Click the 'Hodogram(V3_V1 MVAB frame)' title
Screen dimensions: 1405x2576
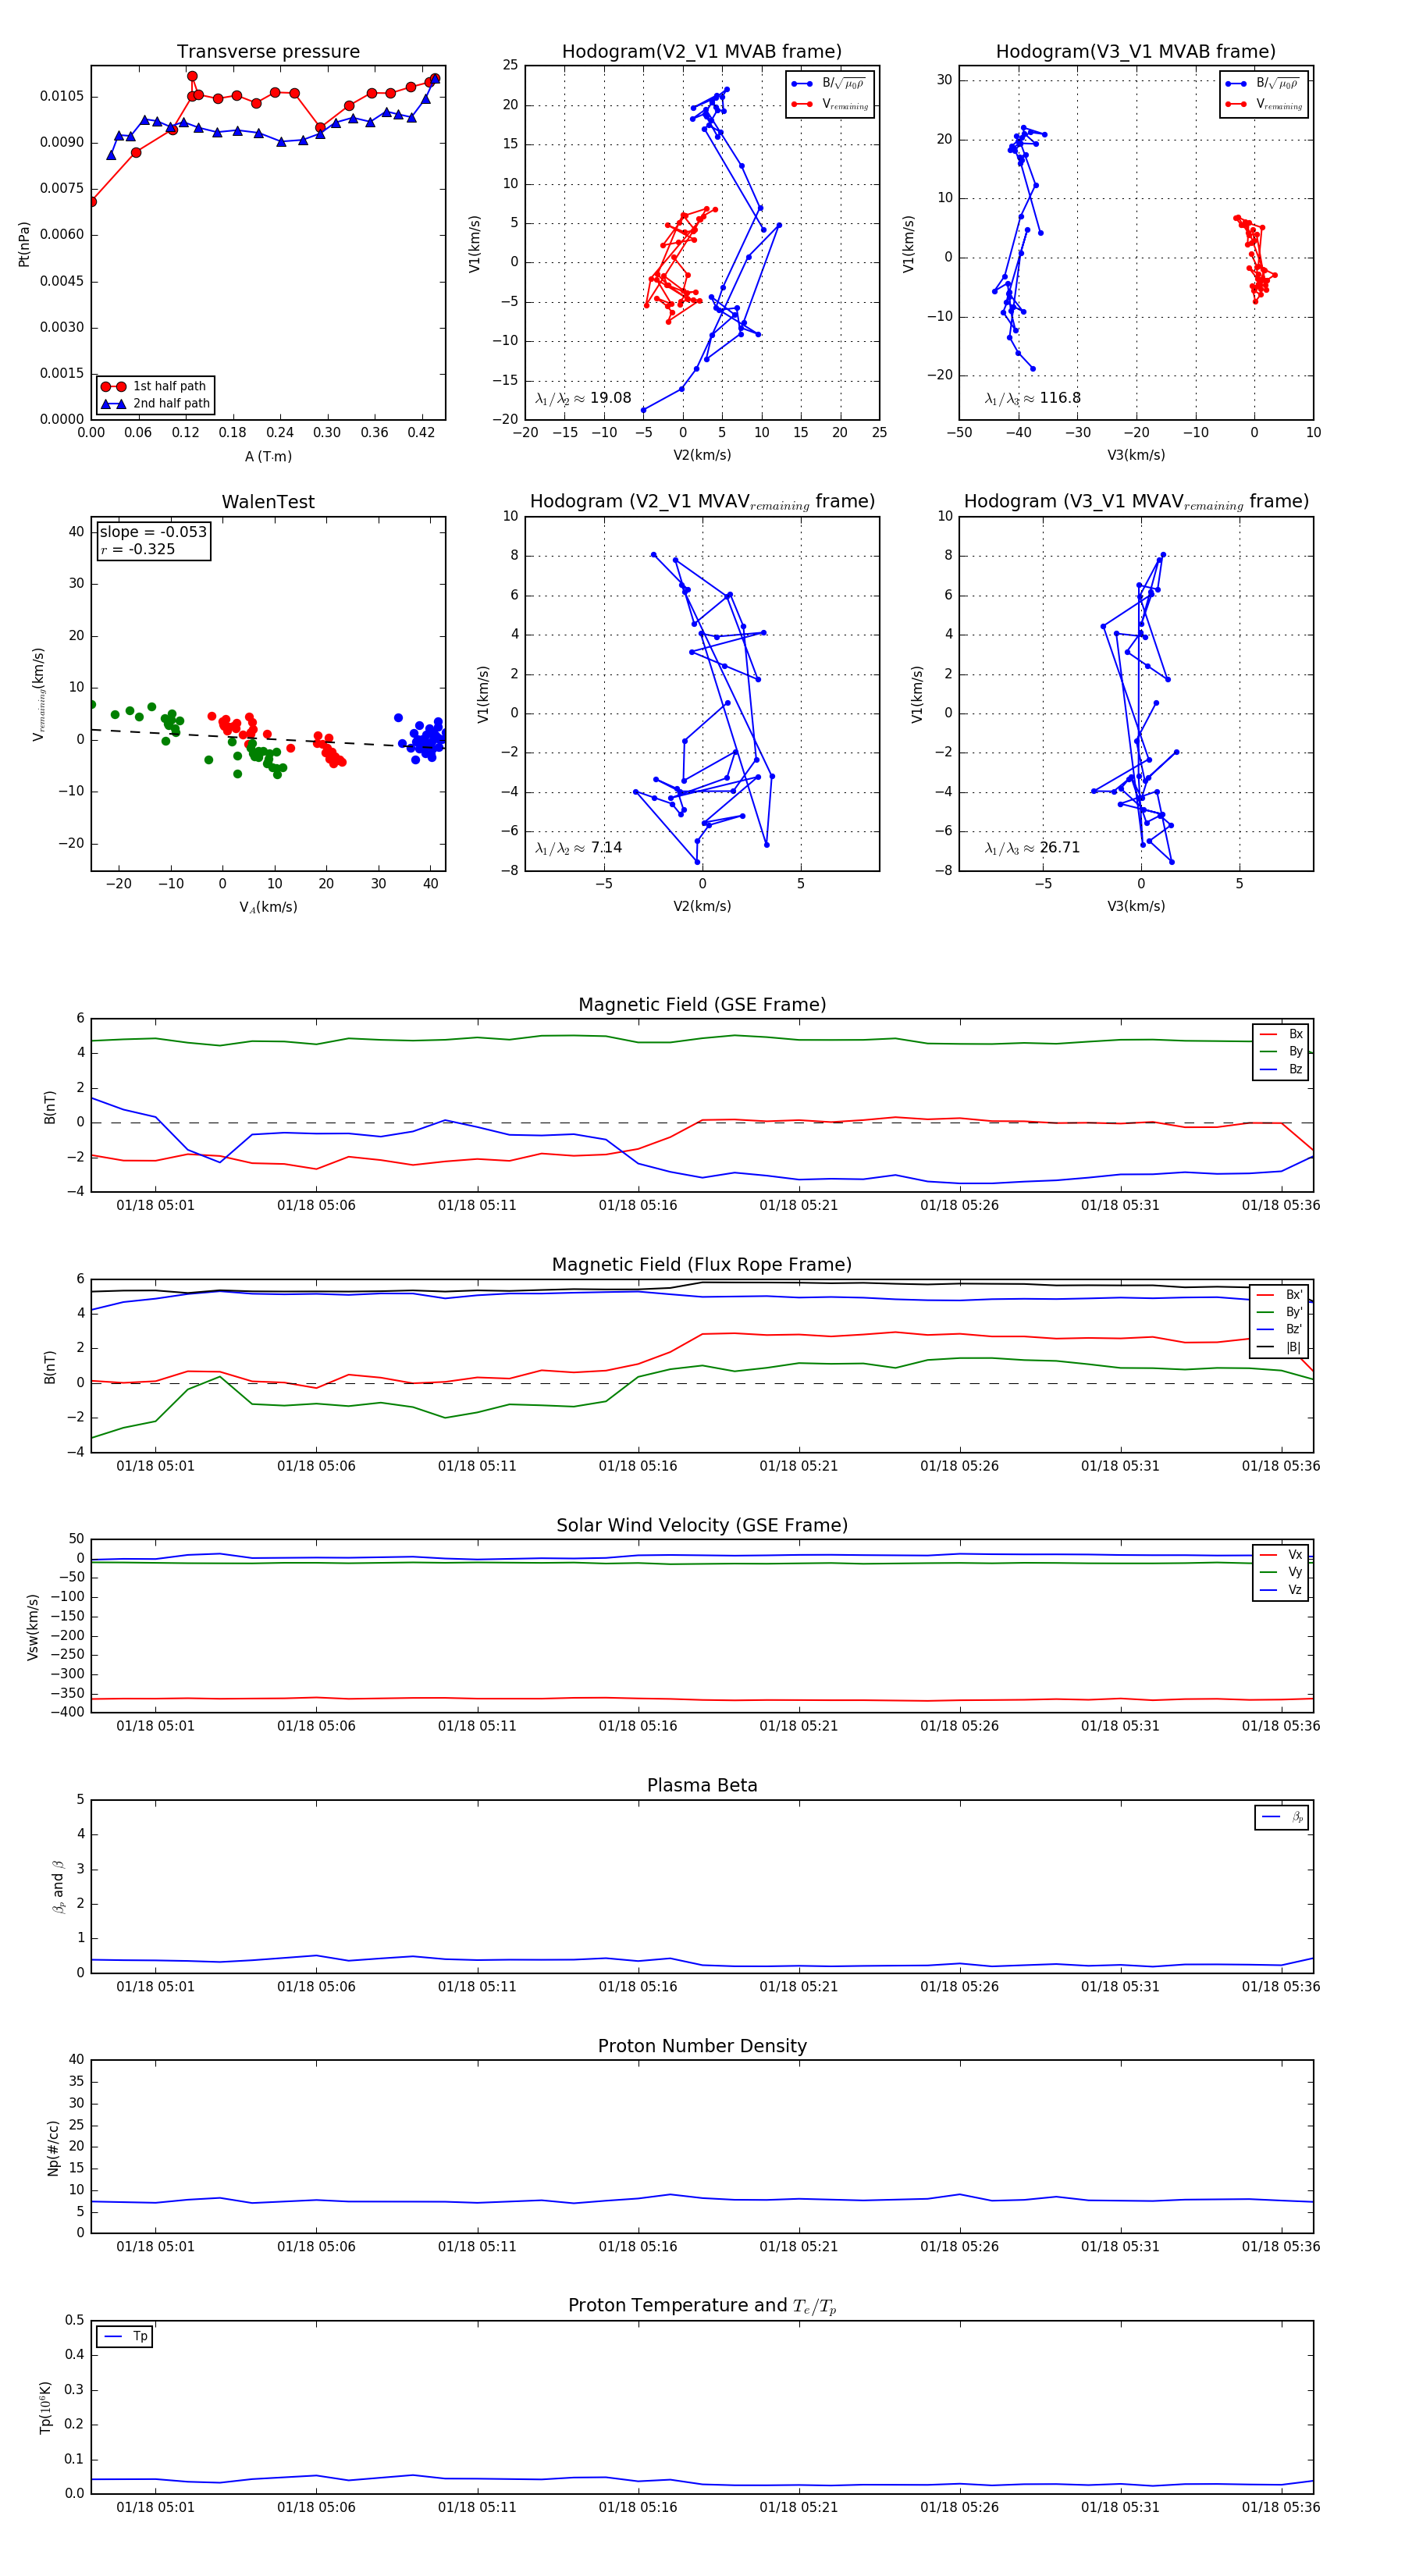[x=1136, y=52]
